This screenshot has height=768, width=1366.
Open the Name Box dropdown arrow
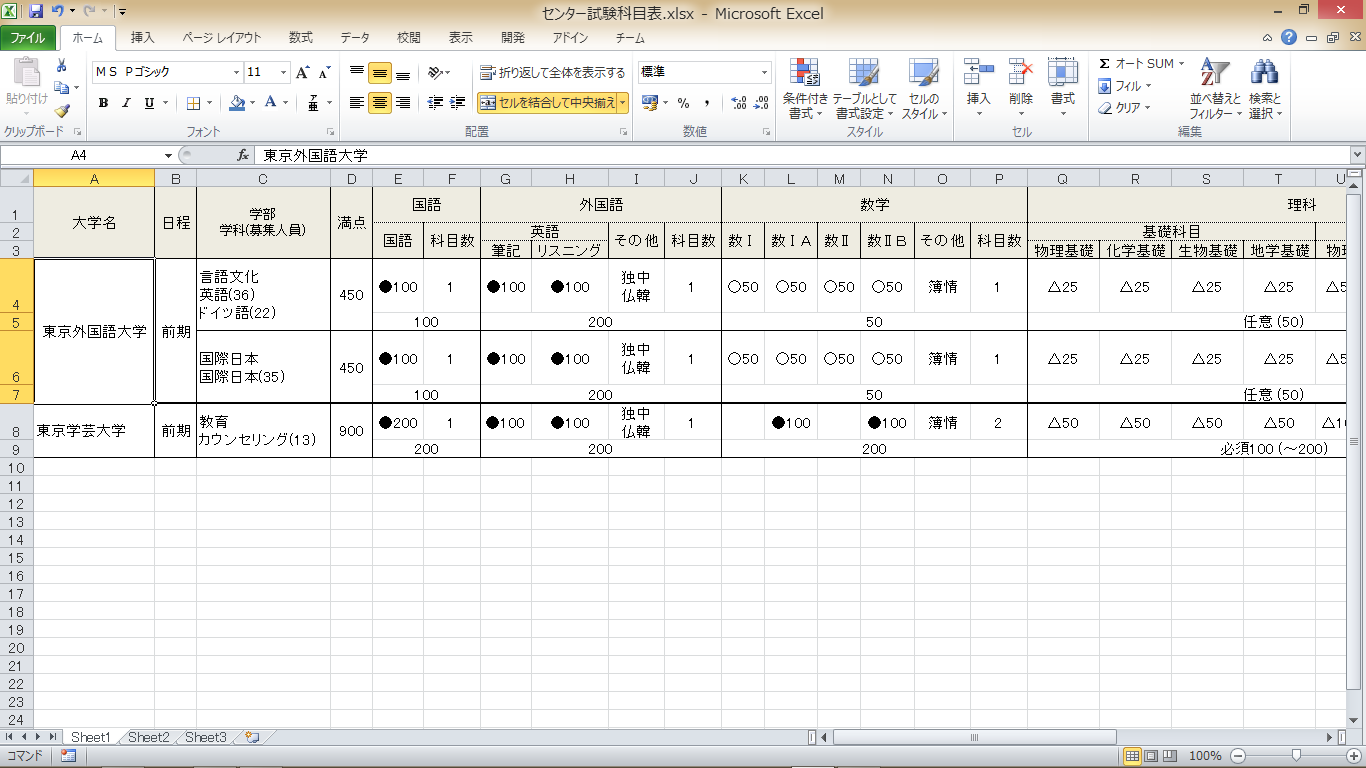[x=168, y=156]
